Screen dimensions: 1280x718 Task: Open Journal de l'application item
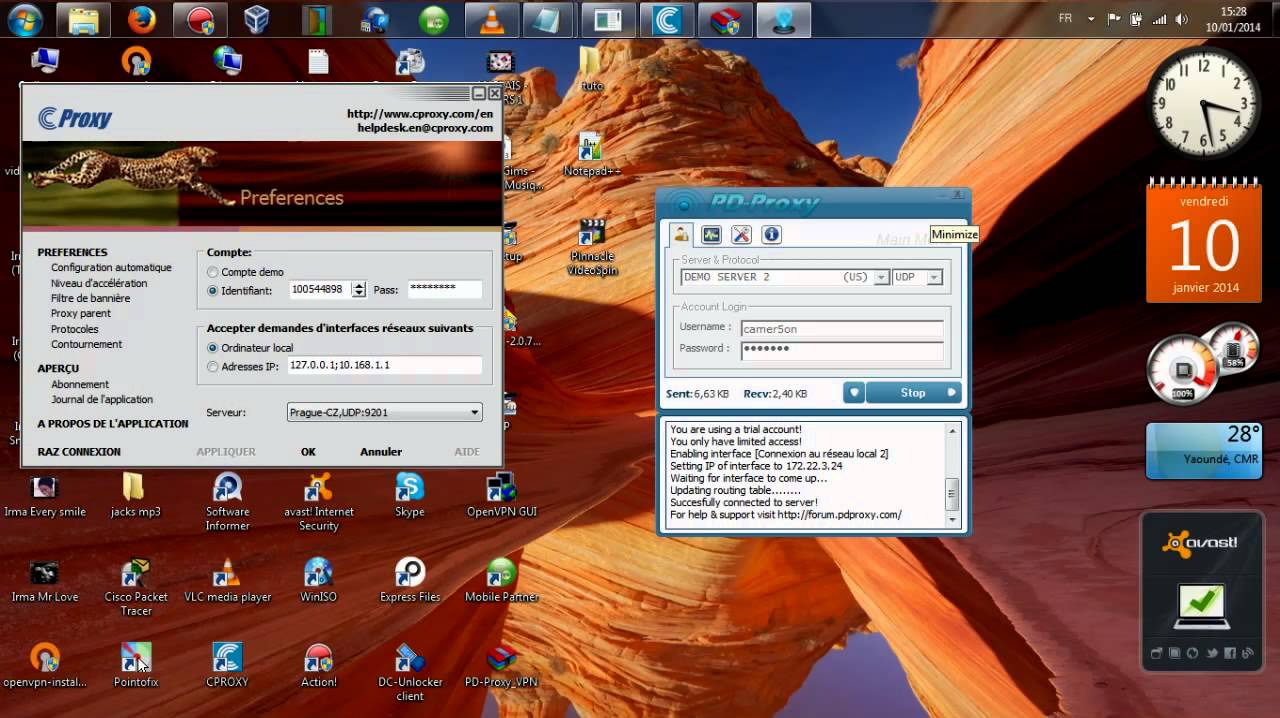click(102, 399)
